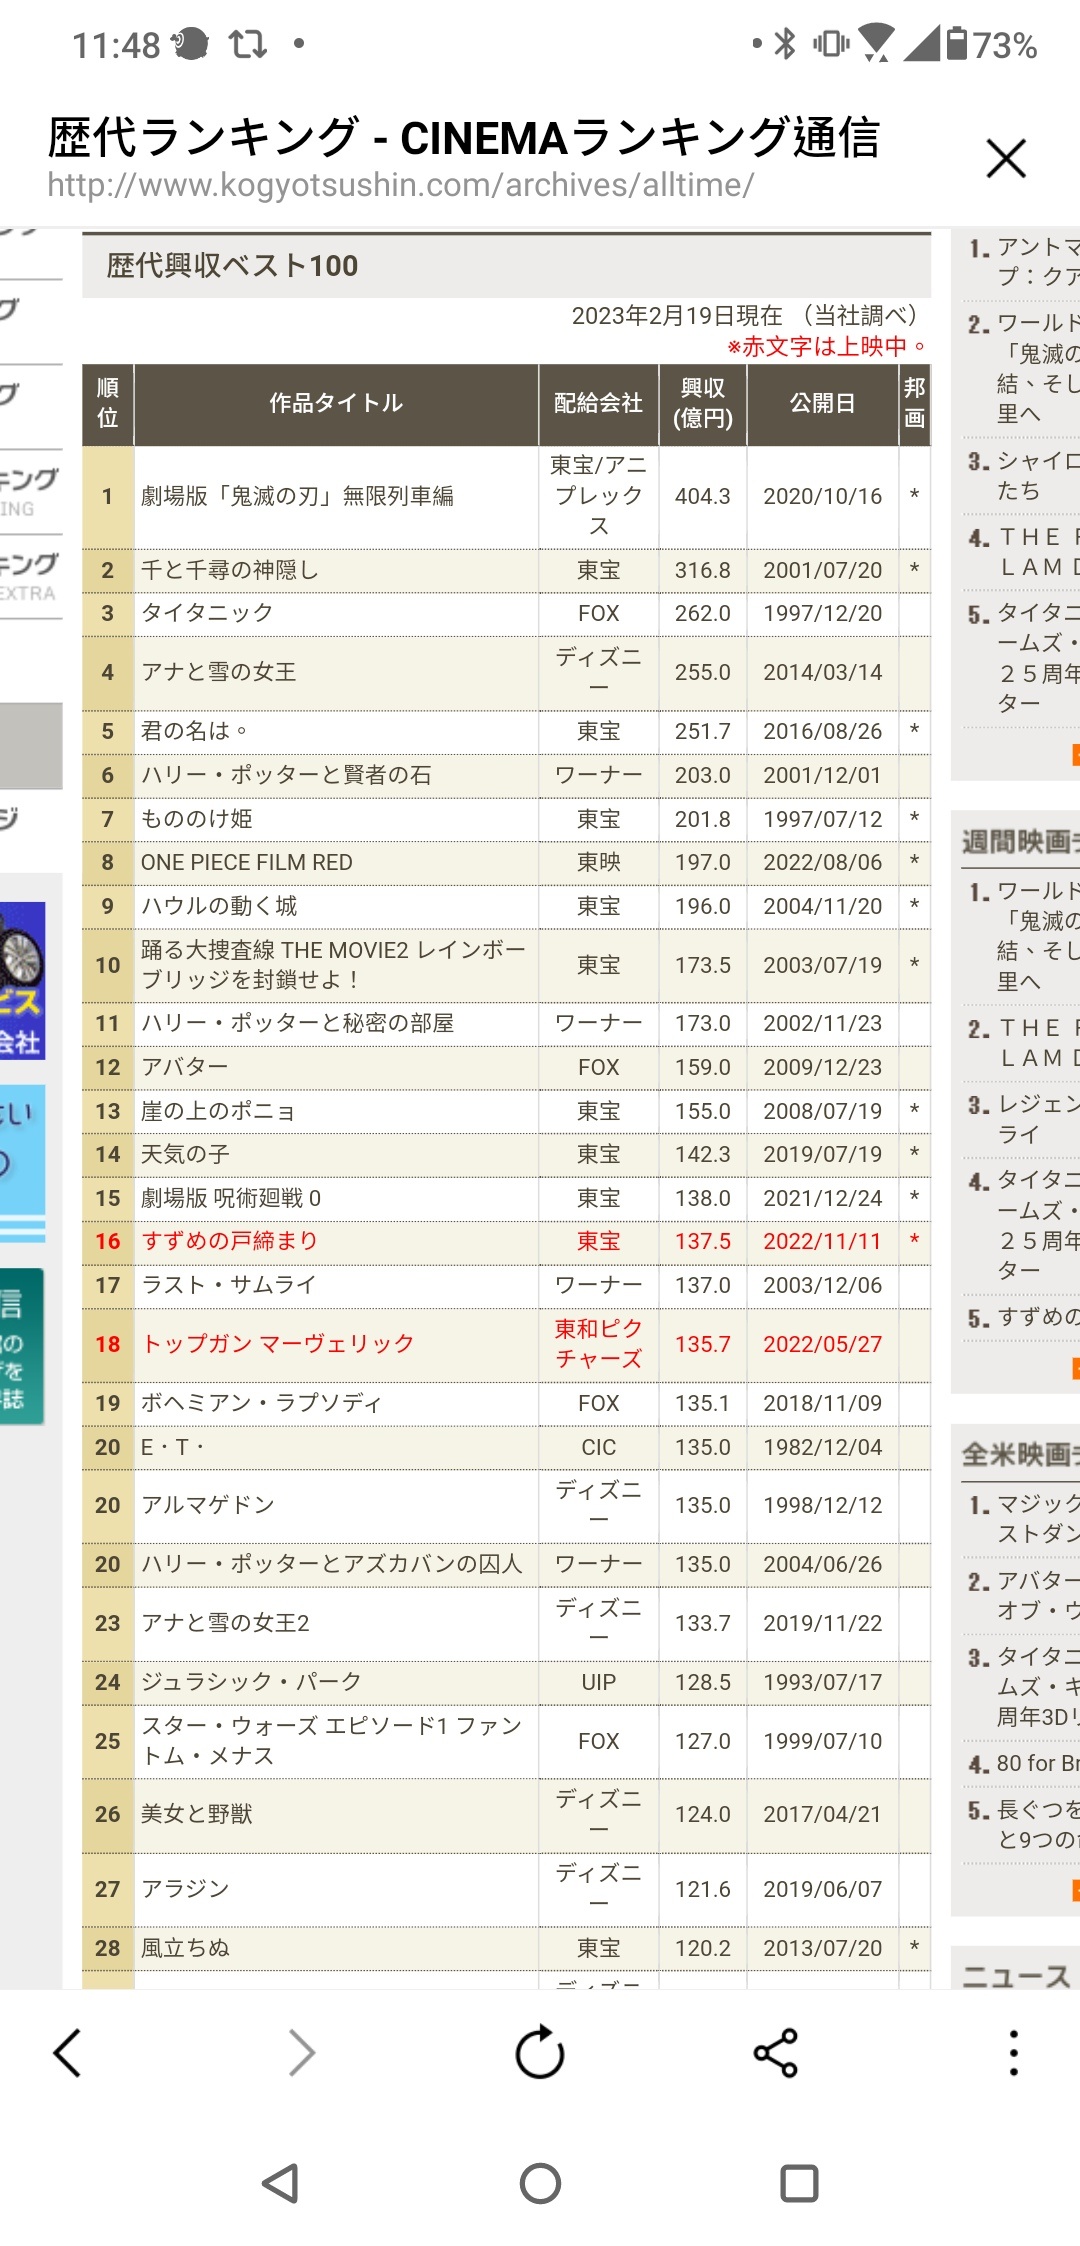The image size is (1080, 2246).
Task: Select 美女と野獣 title
Action: tap(196, 1814)
